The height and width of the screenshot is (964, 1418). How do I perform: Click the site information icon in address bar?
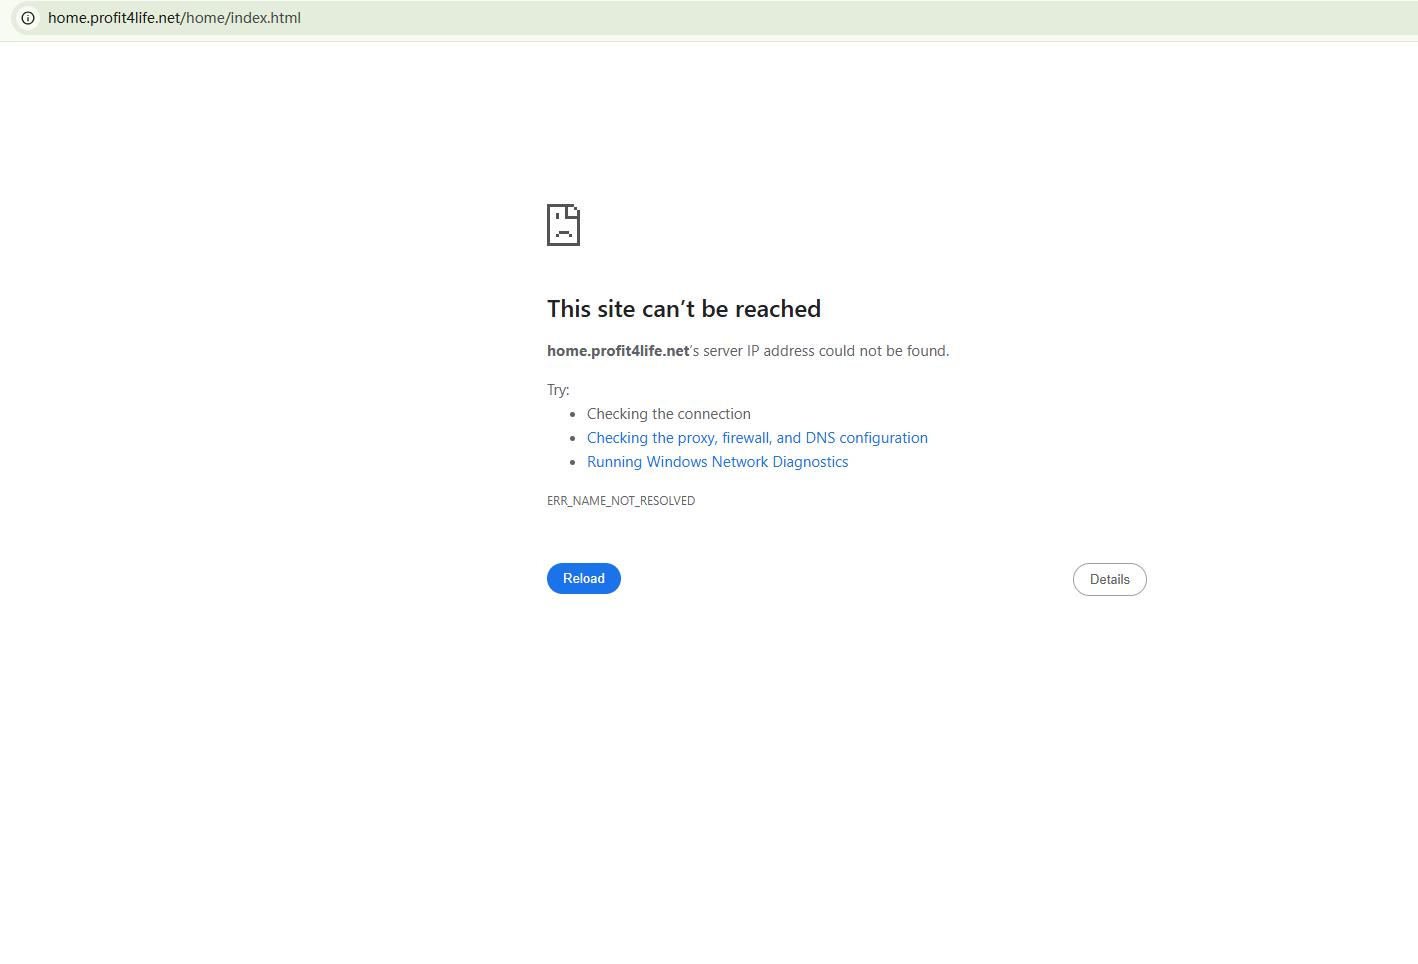click(28, 18)
